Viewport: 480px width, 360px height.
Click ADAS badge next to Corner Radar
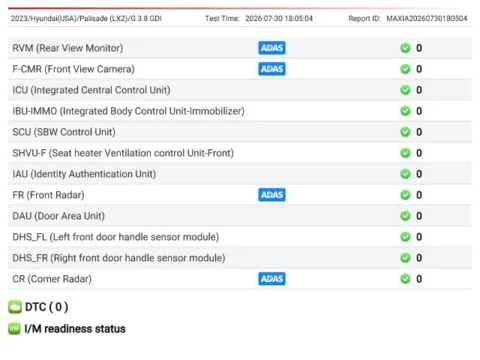pyautogui.click(x=272, y=279)
